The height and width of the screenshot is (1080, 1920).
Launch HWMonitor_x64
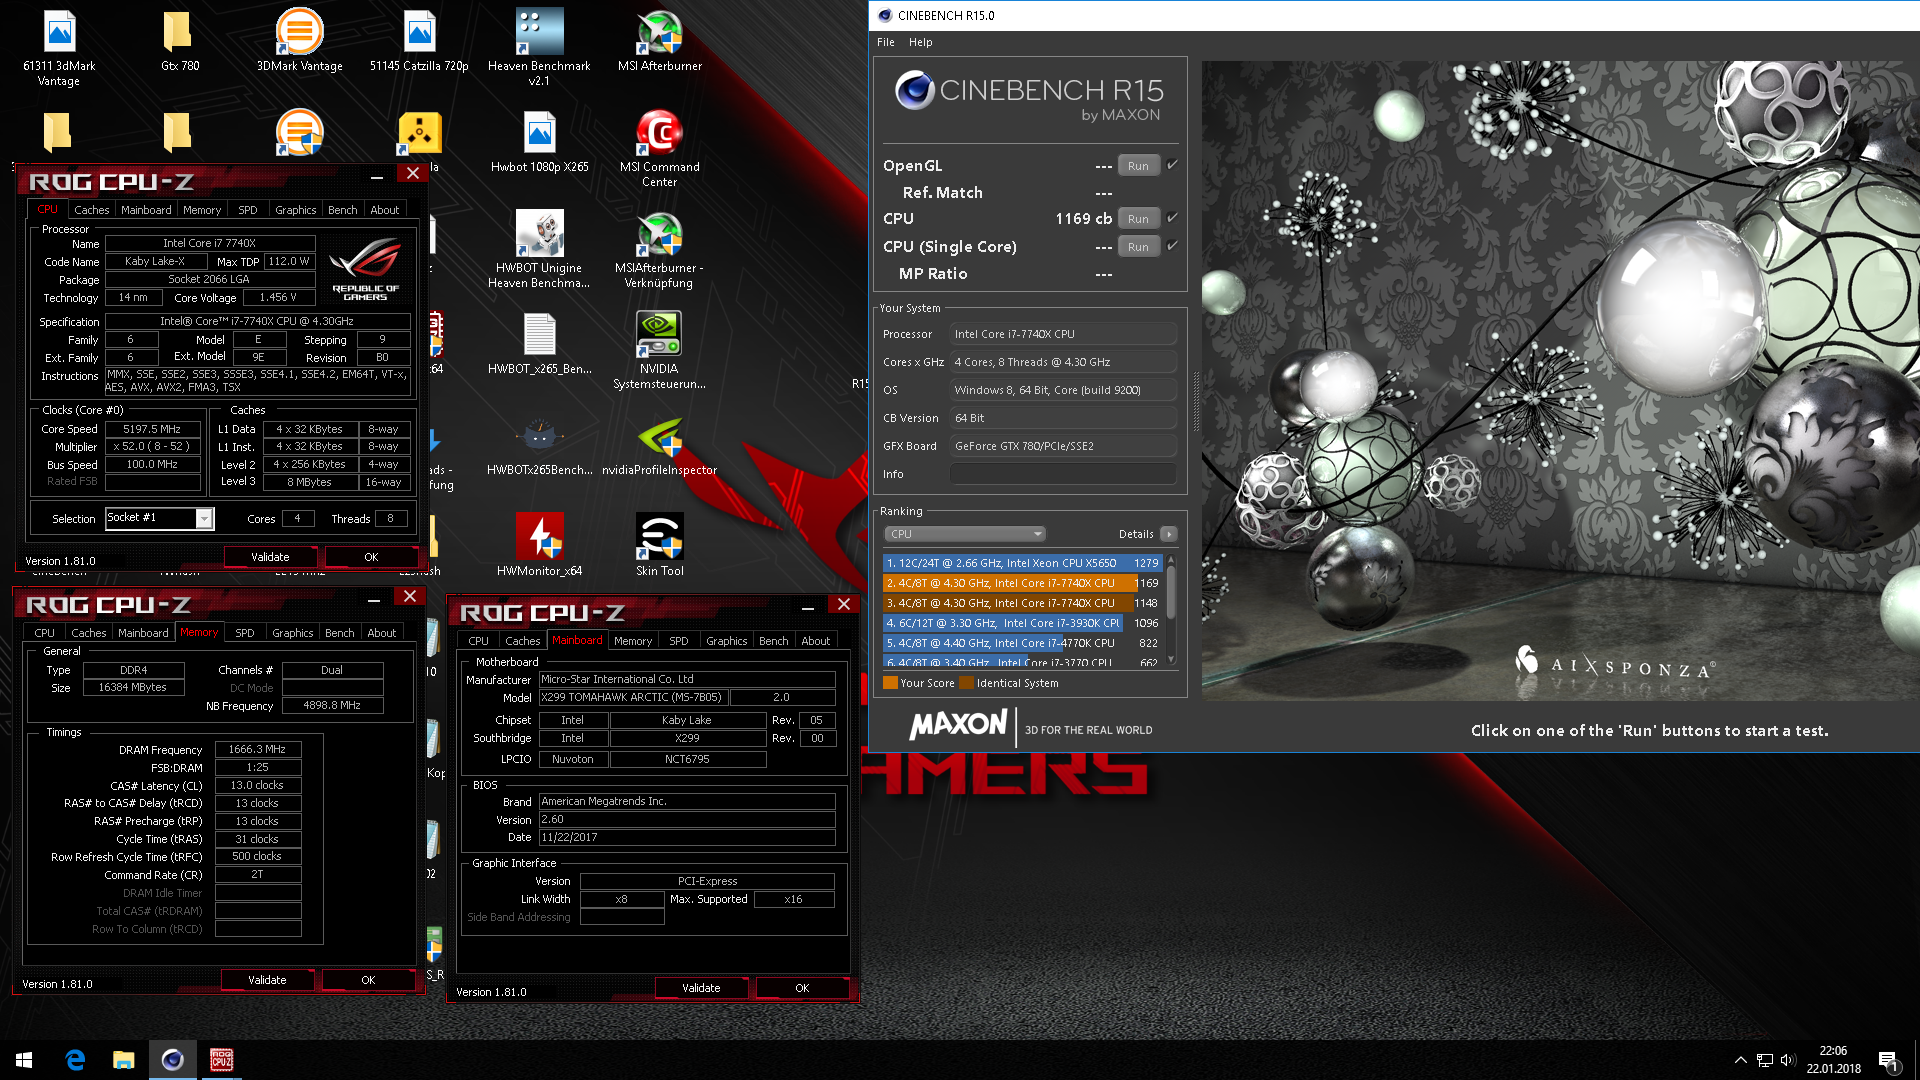[x=539, y=546]
